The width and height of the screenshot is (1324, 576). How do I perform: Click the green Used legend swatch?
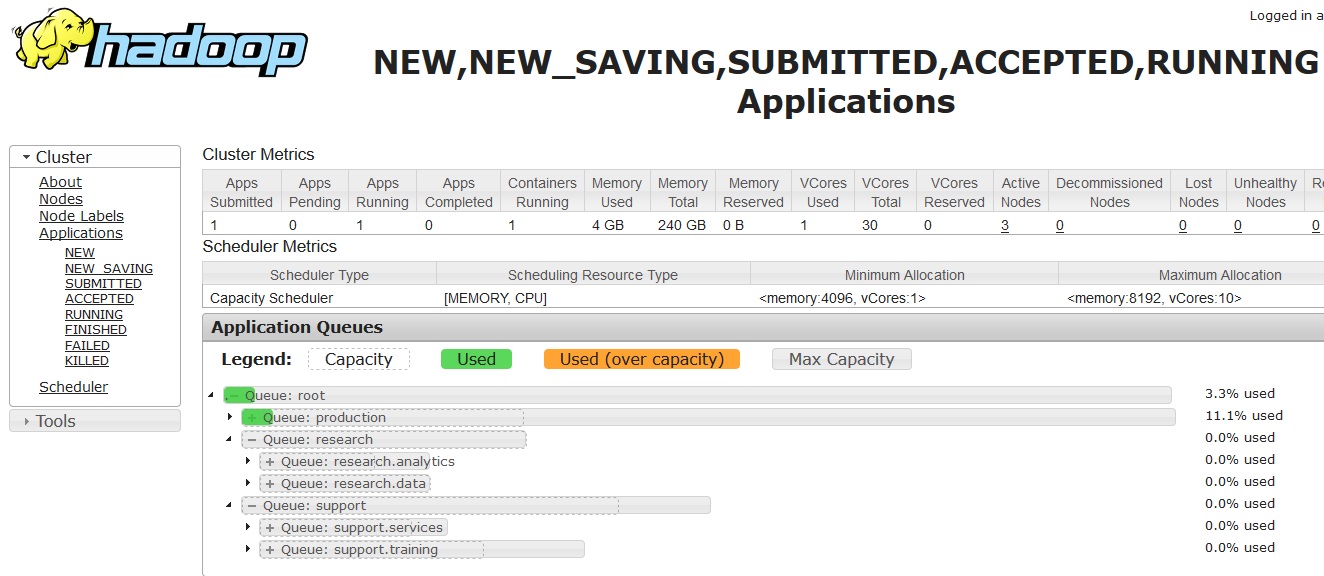click(x=476, y=359)
